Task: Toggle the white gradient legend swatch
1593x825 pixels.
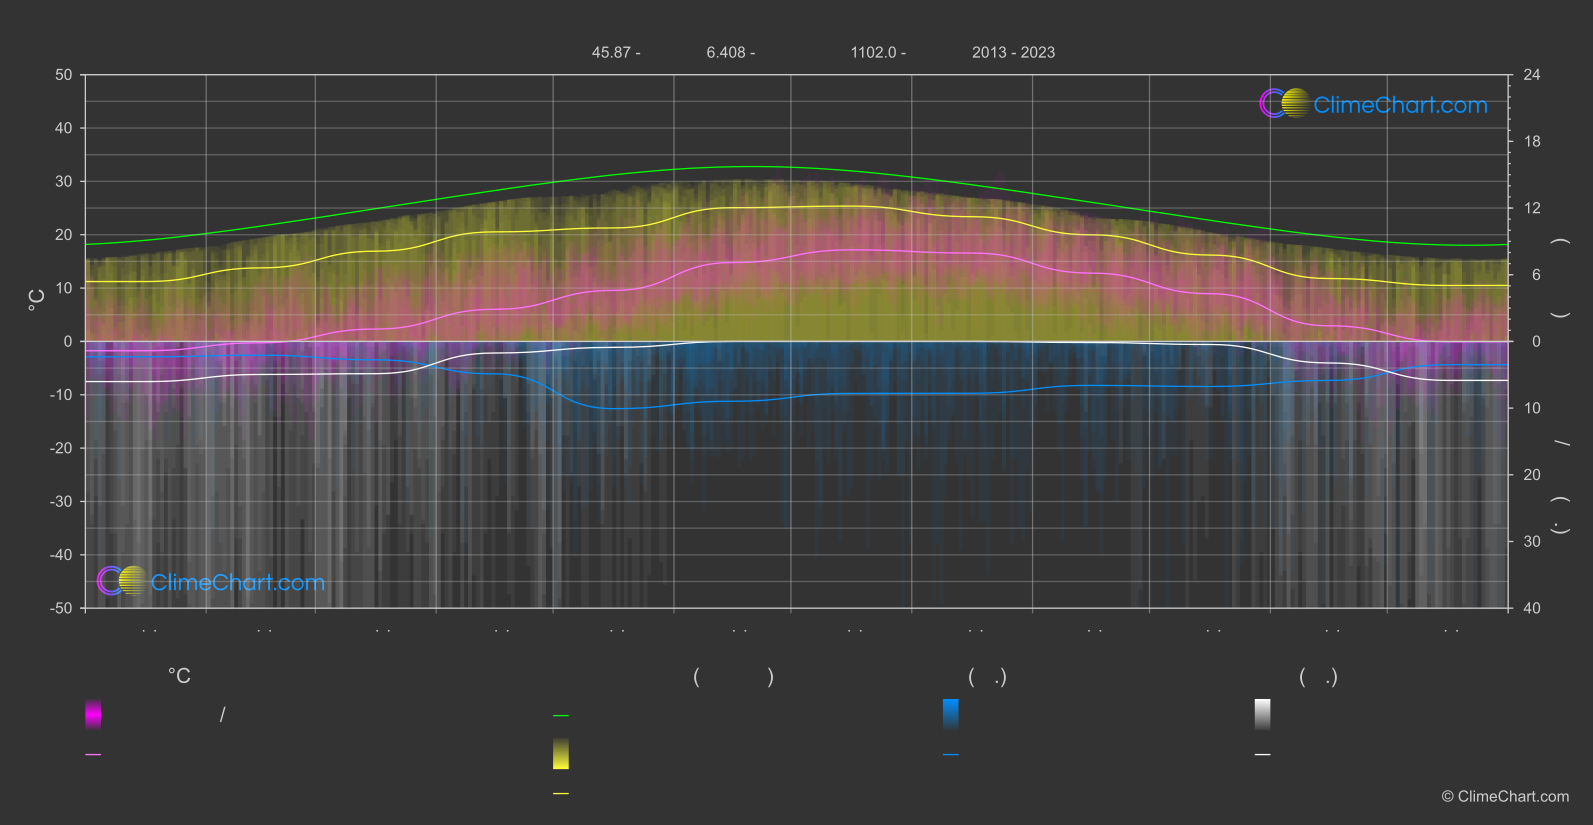Action: pos(1263,714)
